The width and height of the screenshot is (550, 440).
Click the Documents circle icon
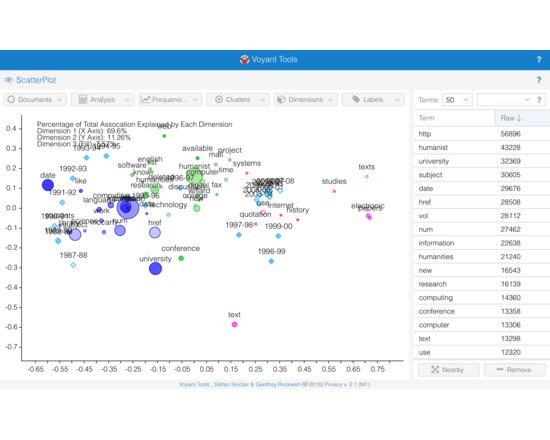click(11, 100)
